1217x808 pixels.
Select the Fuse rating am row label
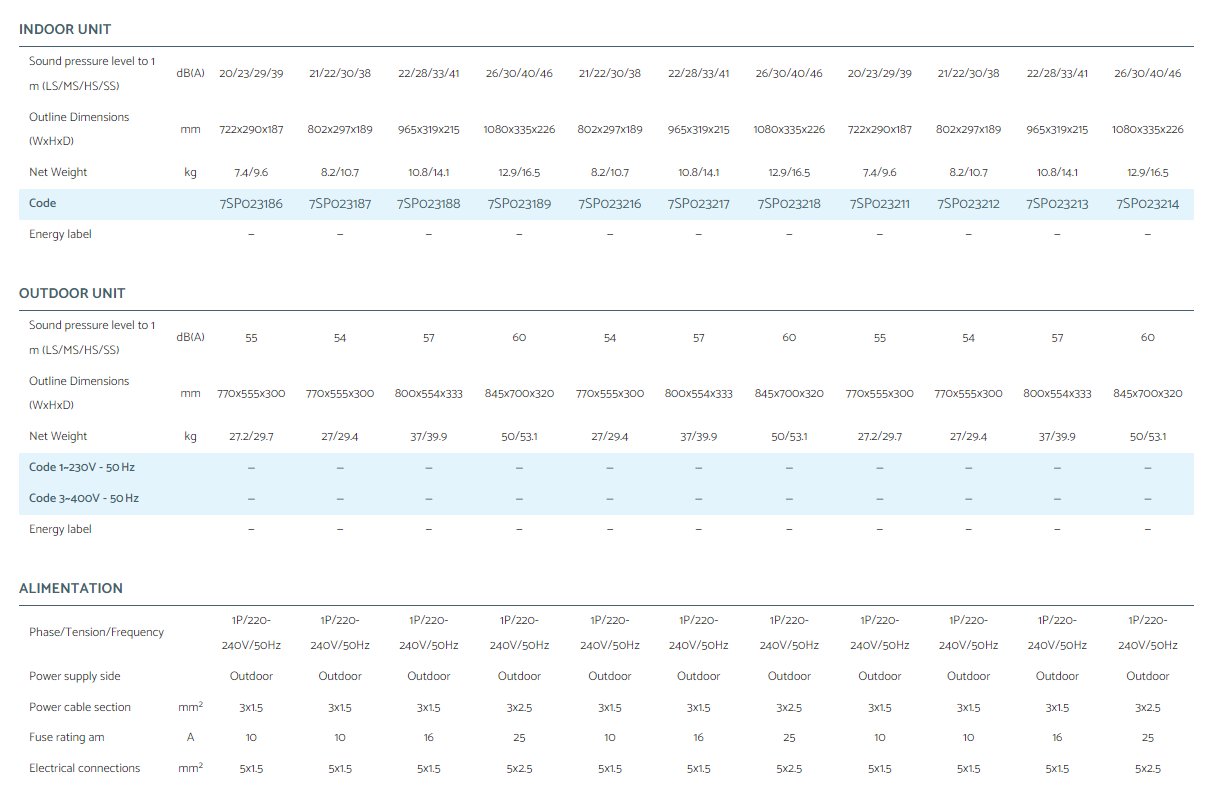(67, 737)
